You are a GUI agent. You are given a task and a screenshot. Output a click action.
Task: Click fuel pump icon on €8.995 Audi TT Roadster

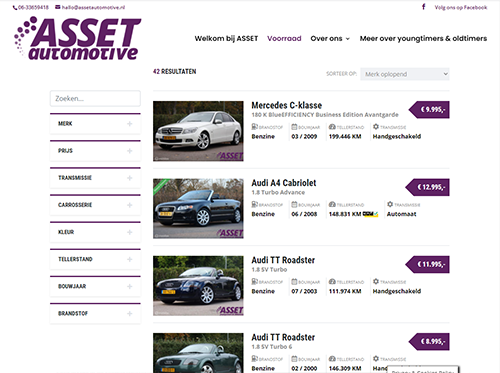point(255,359)
